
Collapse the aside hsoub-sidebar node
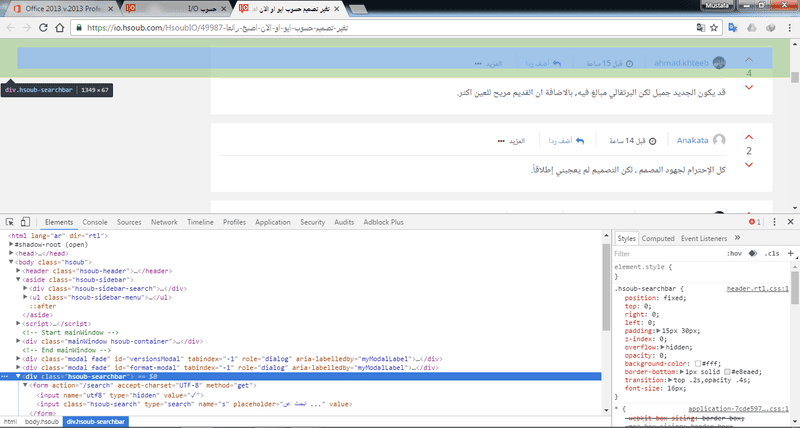pyautogui.click(x=20, y=279)
